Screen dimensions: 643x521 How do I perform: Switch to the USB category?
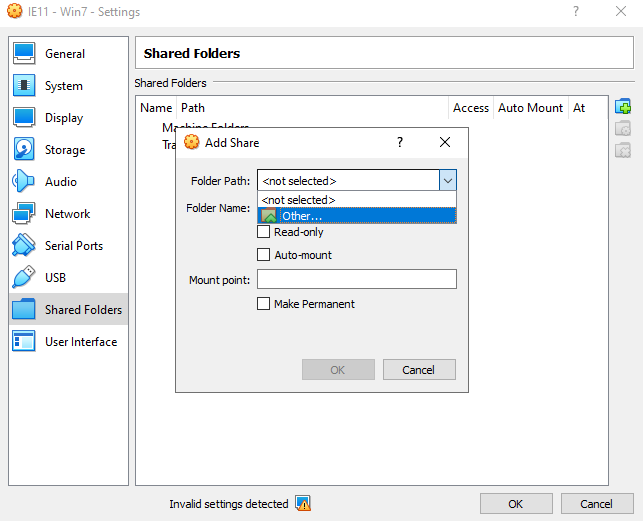tap(68, 278)
